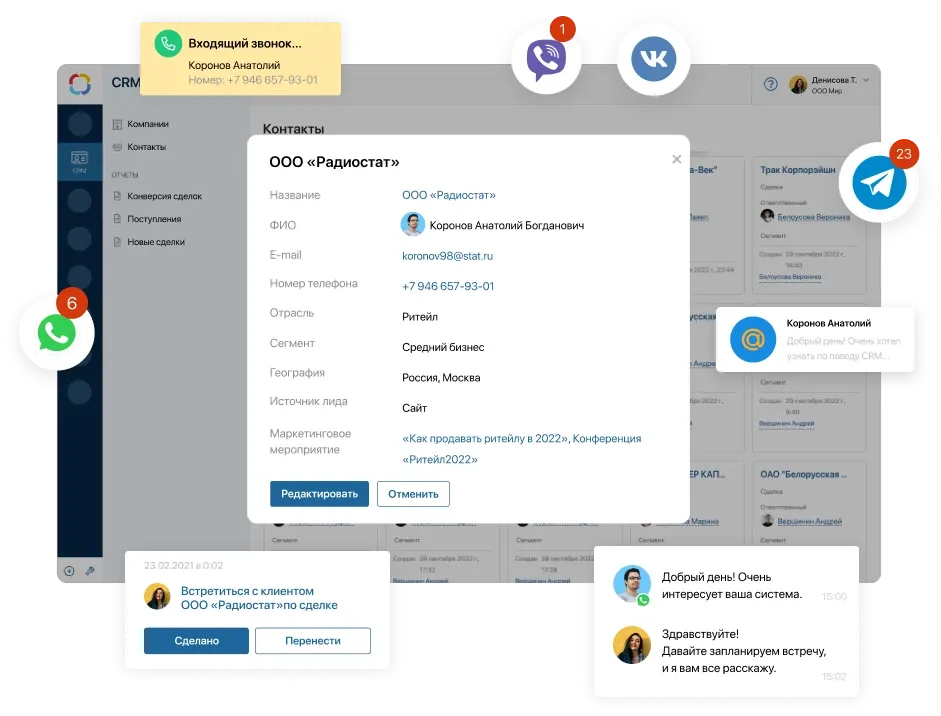The height and width of the screenshot is (716, 941).
Task: Open WhatsApp icon with 6 notifications
Action: [x=57, y=333]
